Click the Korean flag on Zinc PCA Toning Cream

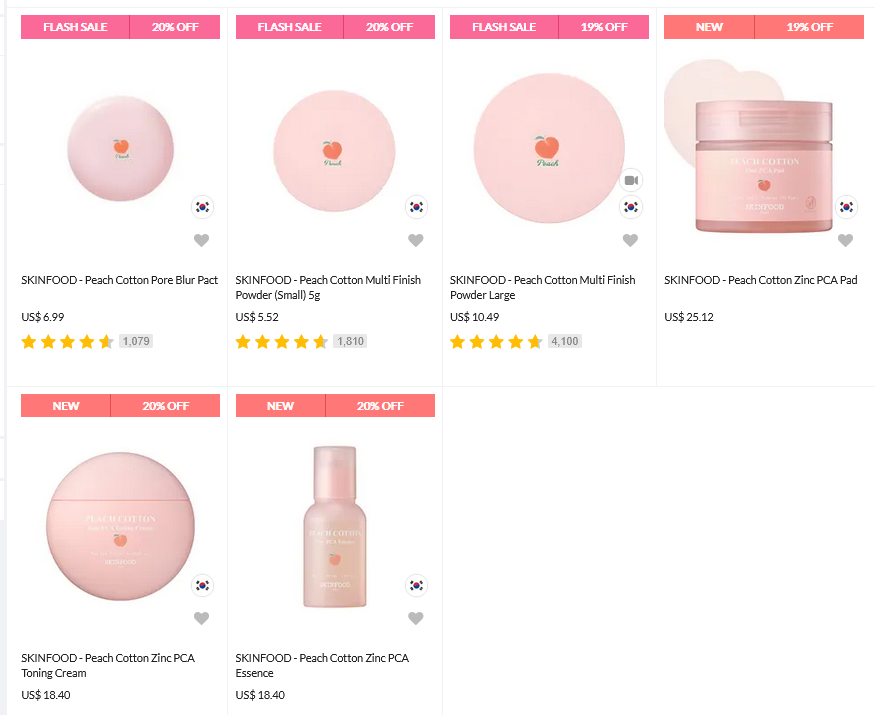202,585
